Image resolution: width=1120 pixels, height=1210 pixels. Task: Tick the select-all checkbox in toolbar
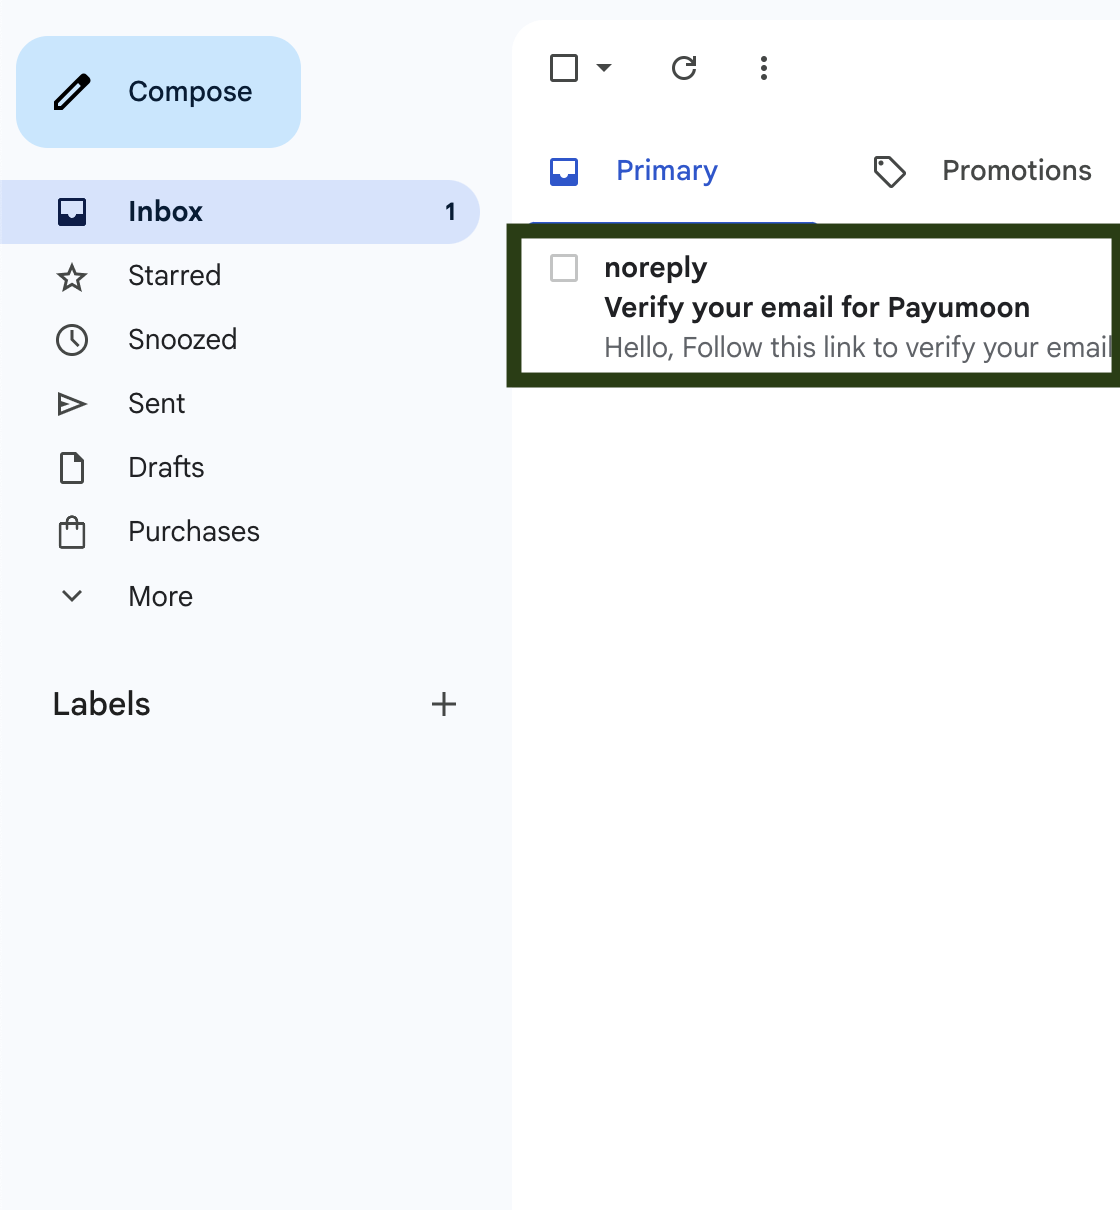click(564, 68)
